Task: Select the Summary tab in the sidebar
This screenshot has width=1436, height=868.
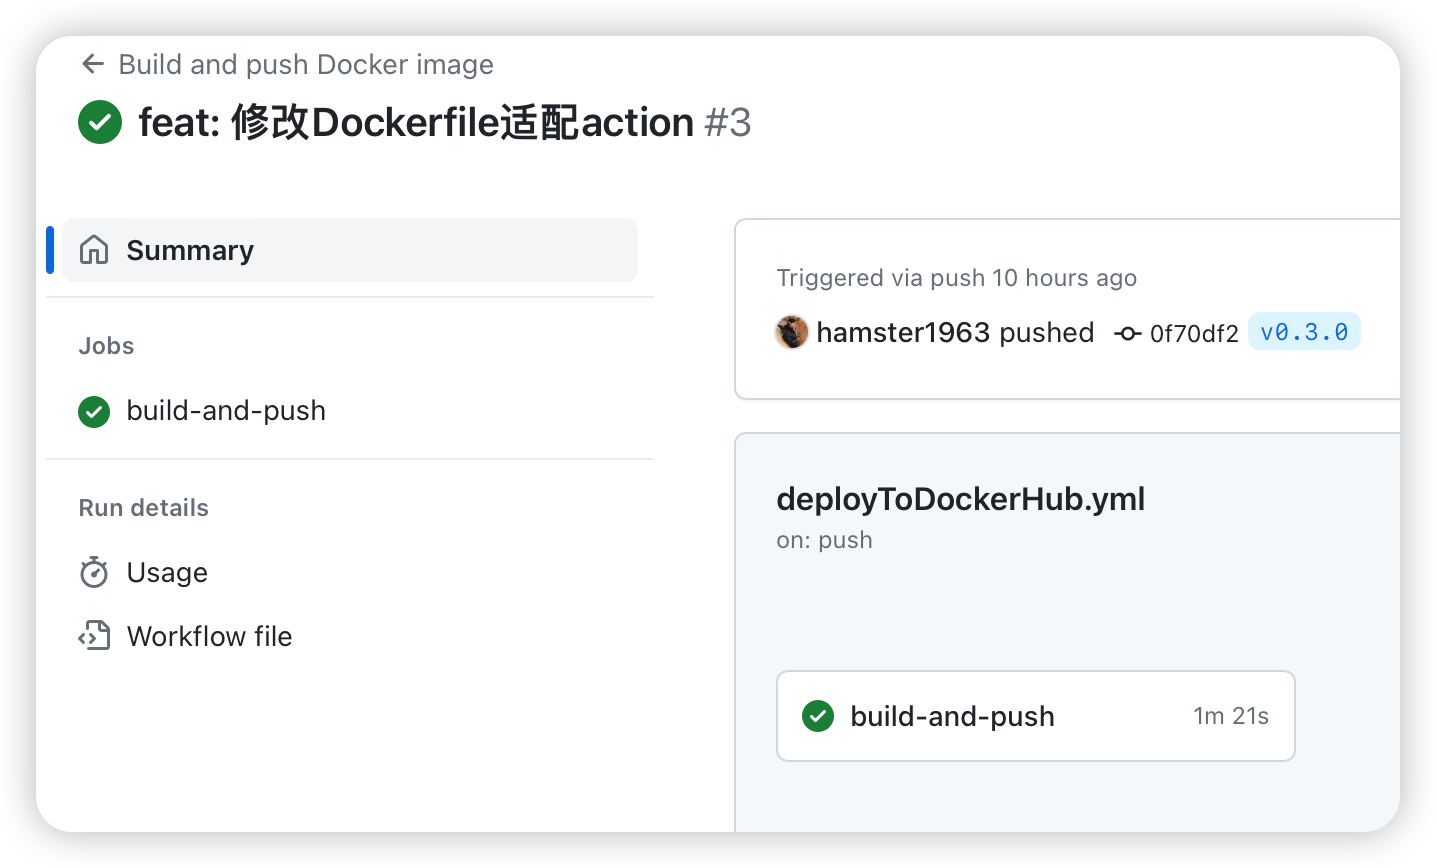Action: (x=190, y=250)
